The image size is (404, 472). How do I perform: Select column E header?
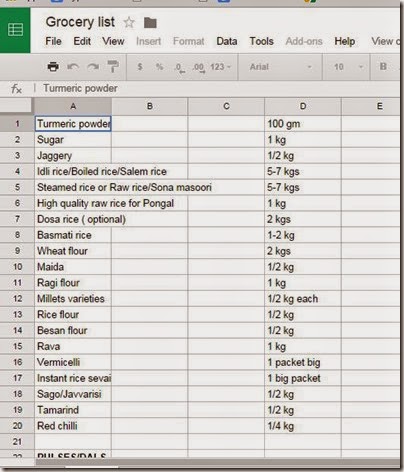[x=371, y=106]
